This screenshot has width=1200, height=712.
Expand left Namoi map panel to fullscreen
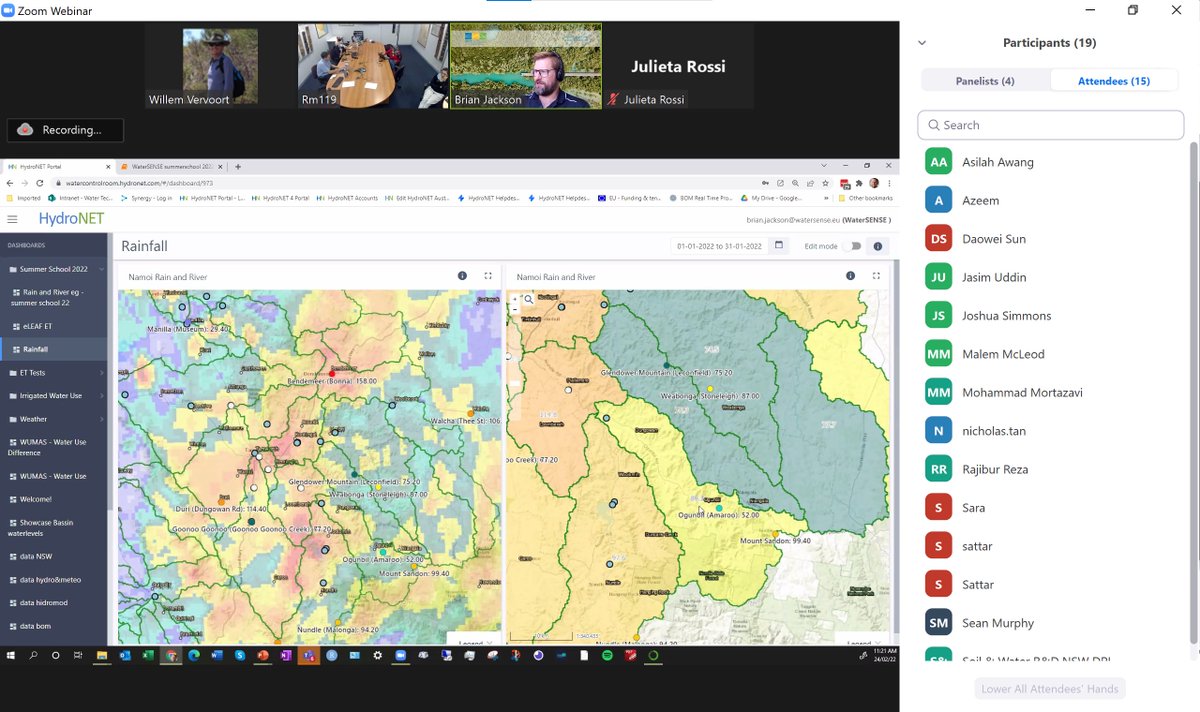488,276
